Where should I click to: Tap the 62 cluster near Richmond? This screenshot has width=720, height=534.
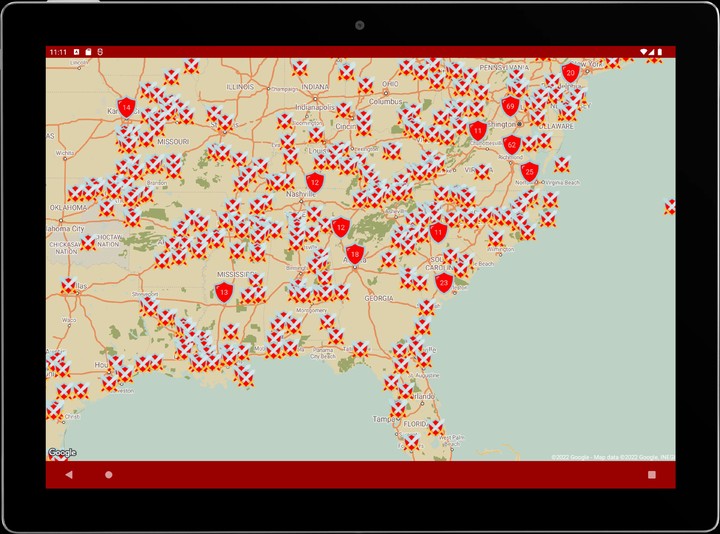pos(511,145)
